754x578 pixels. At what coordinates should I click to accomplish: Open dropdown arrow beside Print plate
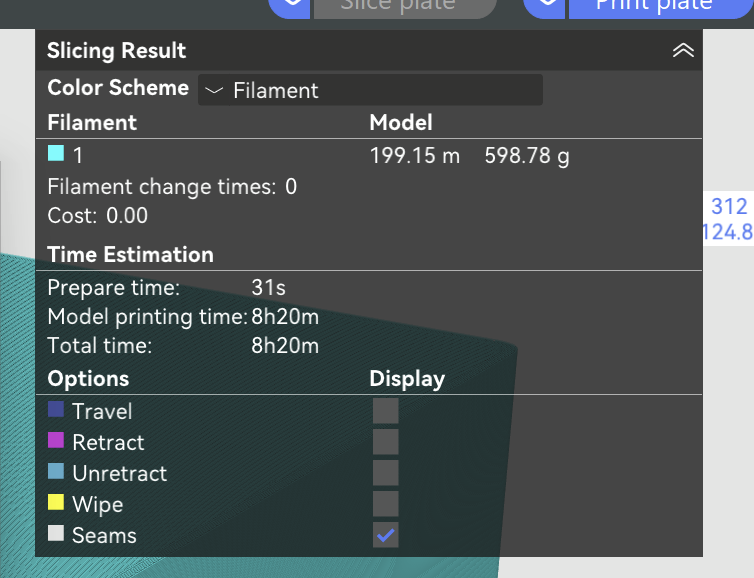(545, 7)
